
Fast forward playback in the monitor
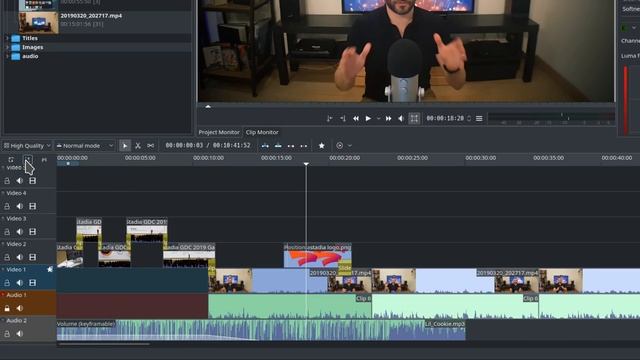(x=389, y=118)
